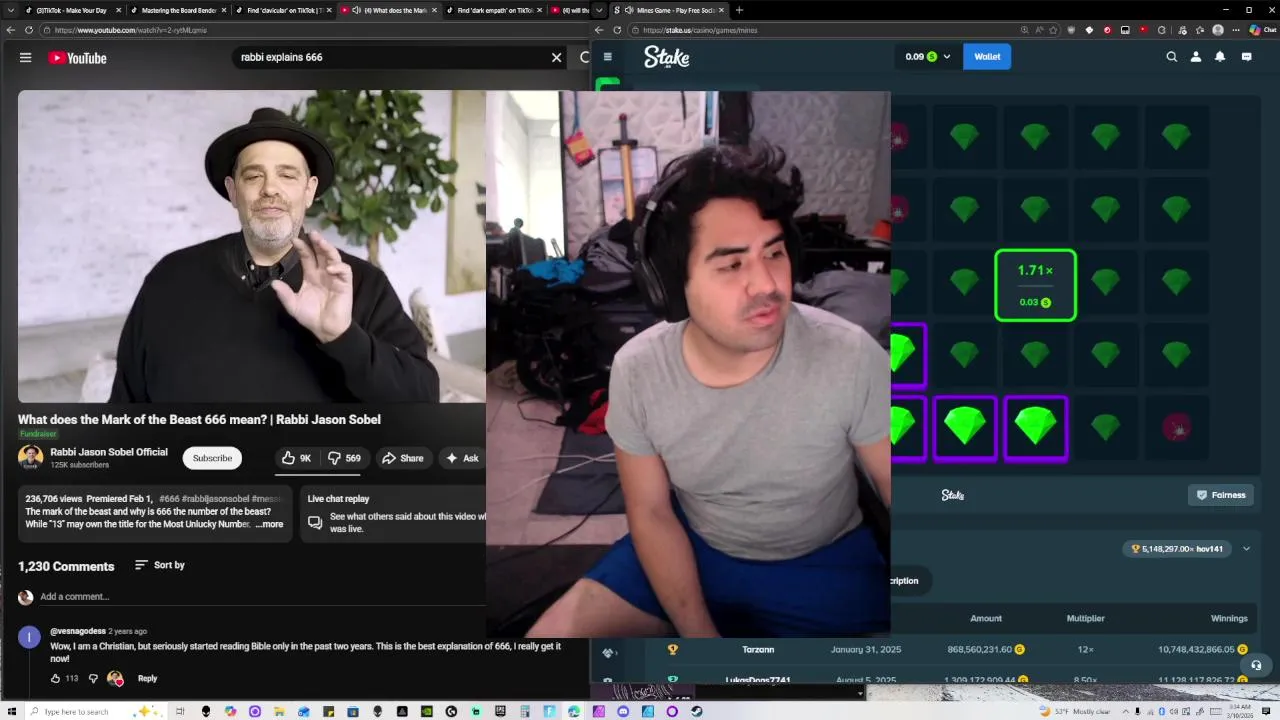Image resolution: width=1280 pixels, height=720 pixels.
Task: Open a new tab in Stake browser window
Action: coord(739,10)
